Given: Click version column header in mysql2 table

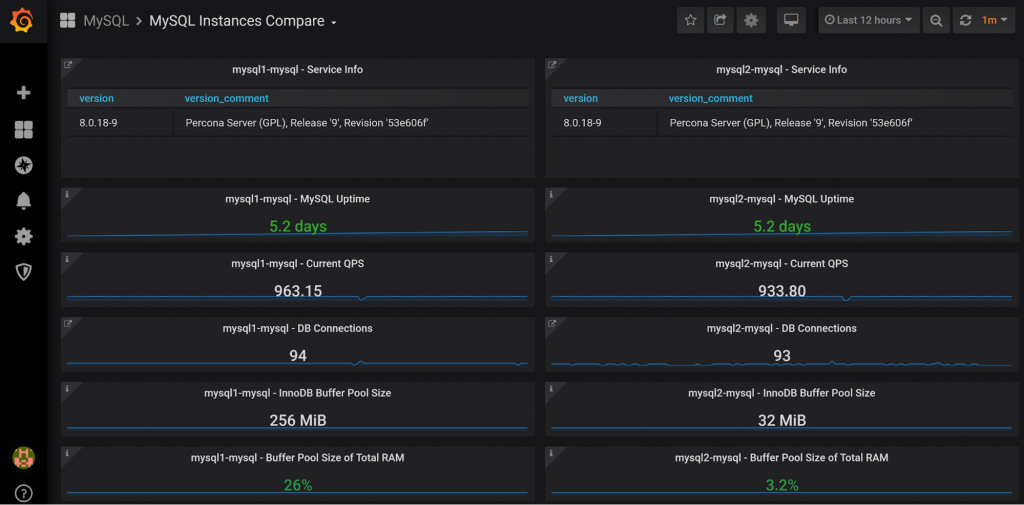Looking at the screenshot, I should click(580, 98).
